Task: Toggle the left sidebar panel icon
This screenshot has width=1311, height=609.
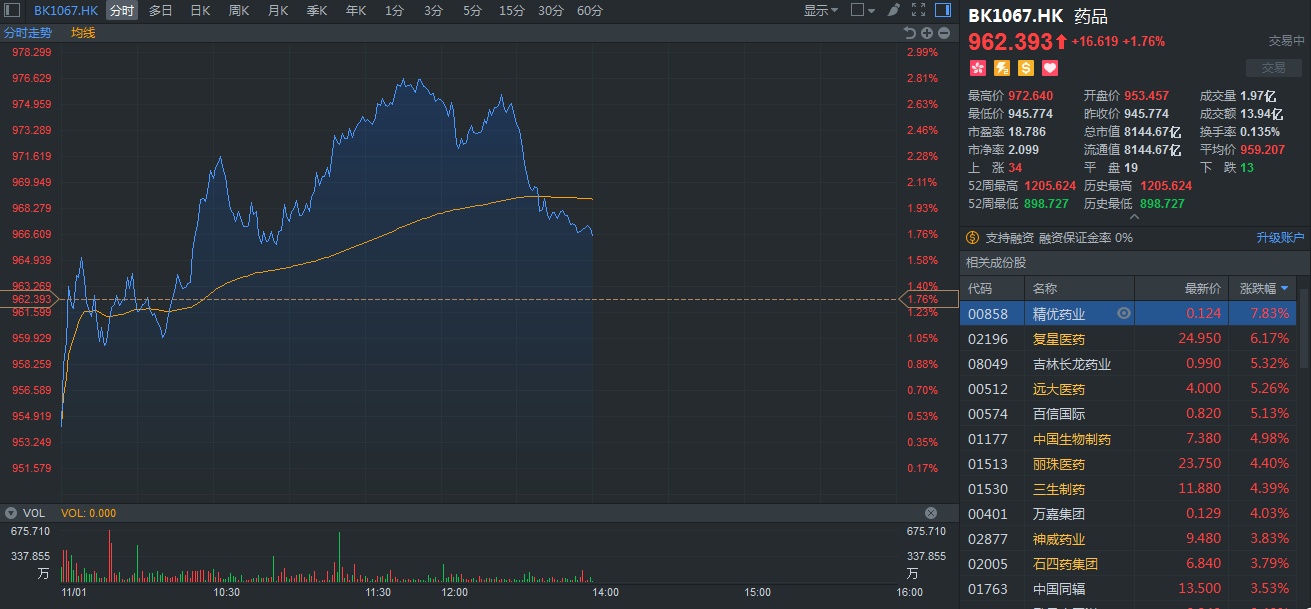Action: (x=11, y=10)
